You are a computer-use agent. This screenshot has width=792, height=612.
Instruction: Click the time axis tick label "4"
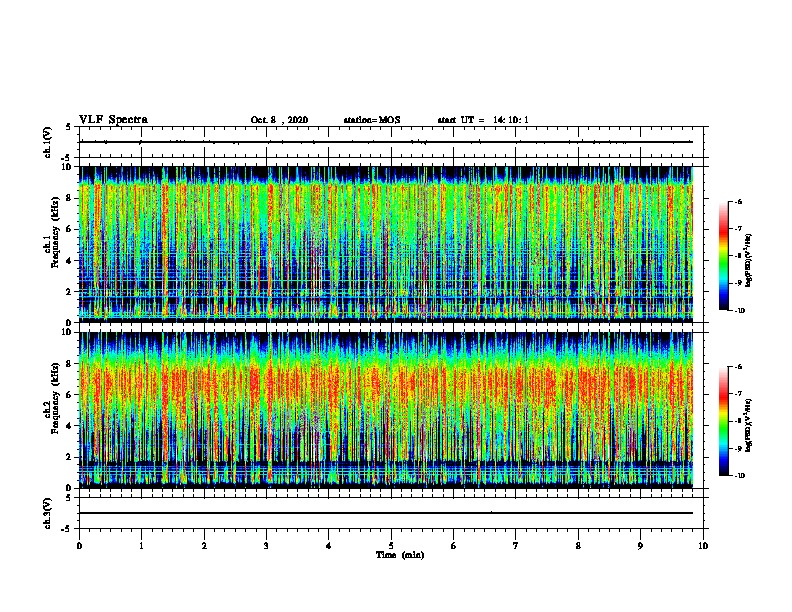coord(329,546)
